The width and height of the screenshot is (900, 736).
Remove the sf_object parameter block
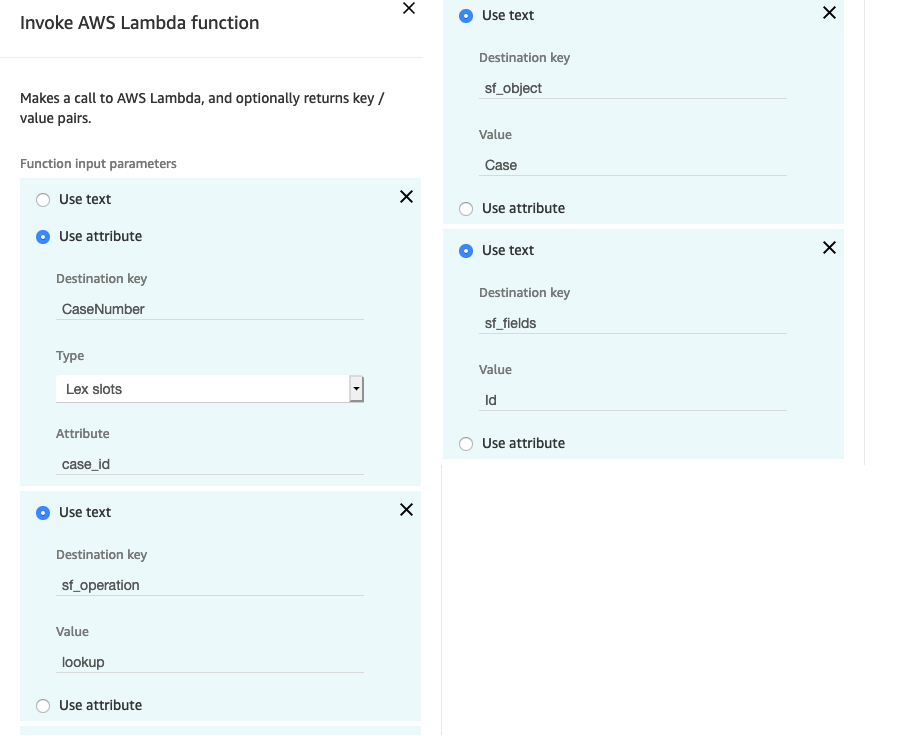[829, 13]
